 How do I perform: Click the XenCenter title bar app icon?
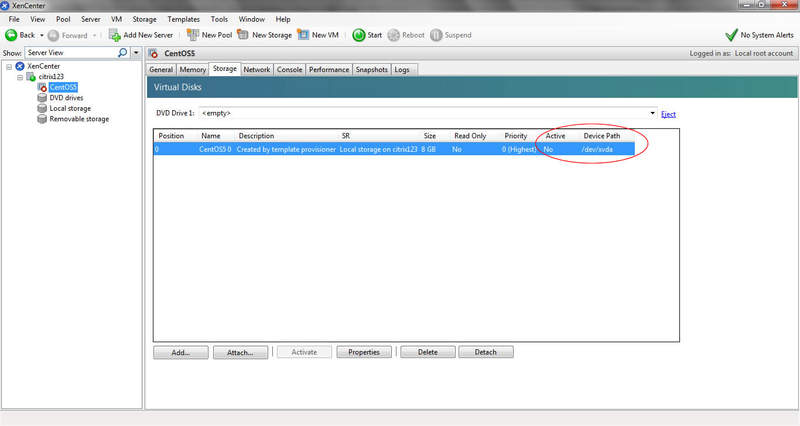5,6
